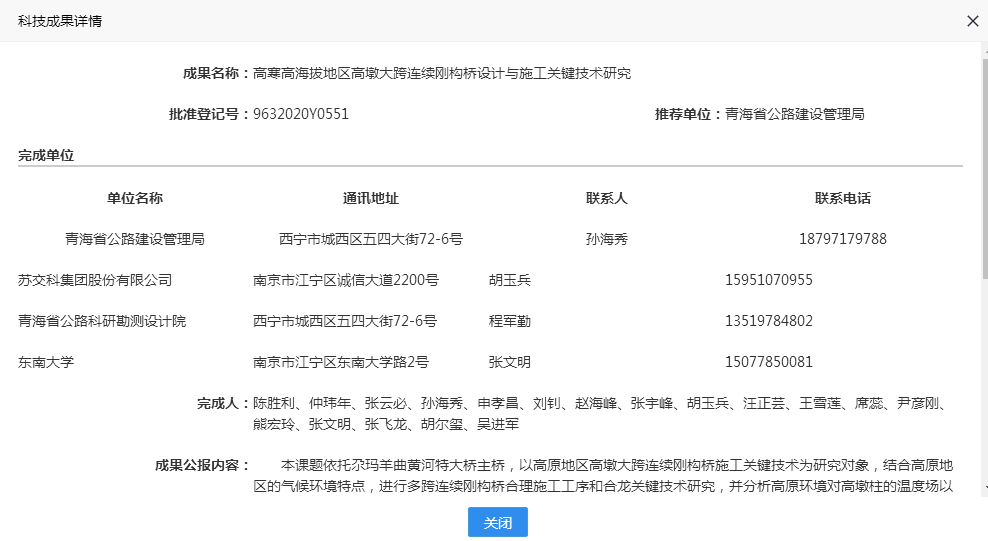The height and width of the screenshot is (541, 988).
Task: Select 苏交科集团股份有限公司 in the unit list
Action: pyautogui.click(x=95, y=280)
